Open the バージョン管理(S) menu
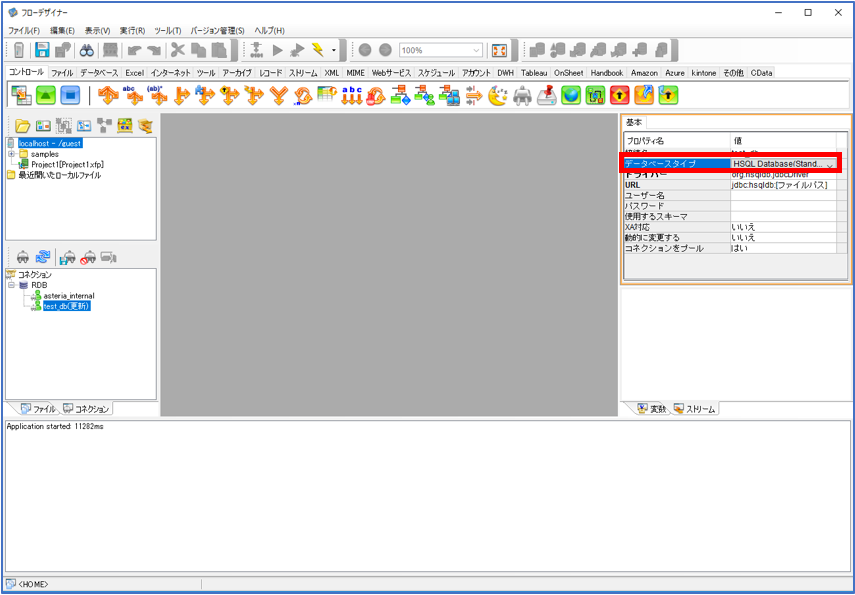This screenshot has width=855, height=595. (x=217, y=31)
